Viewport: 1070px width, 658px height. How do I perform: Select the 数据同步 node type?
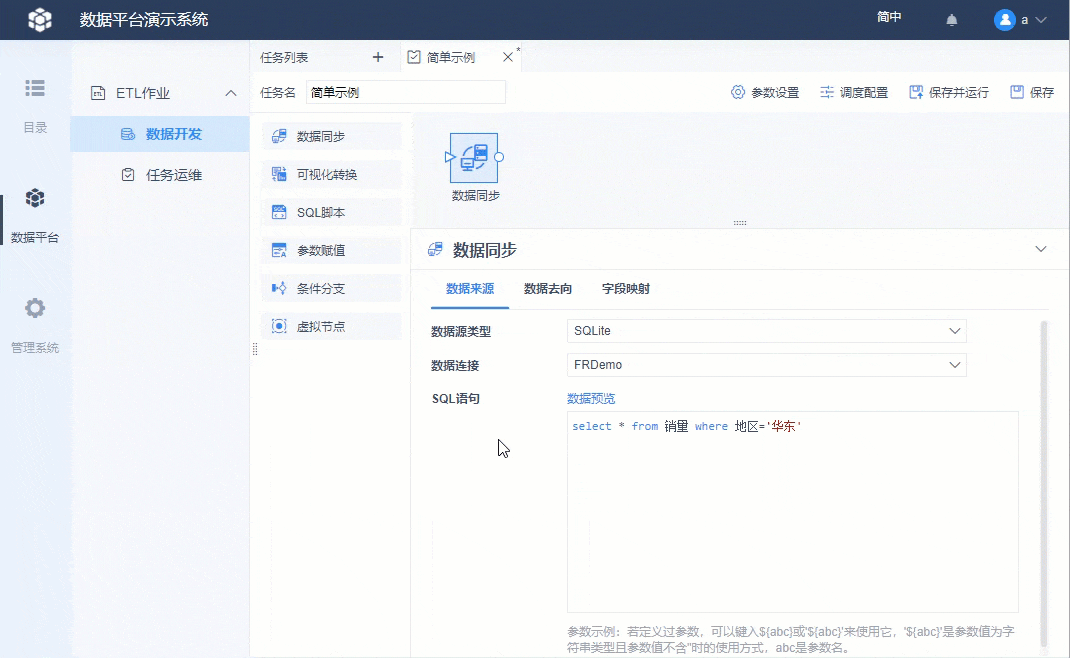pyautogui.click(x=332, y=137)
